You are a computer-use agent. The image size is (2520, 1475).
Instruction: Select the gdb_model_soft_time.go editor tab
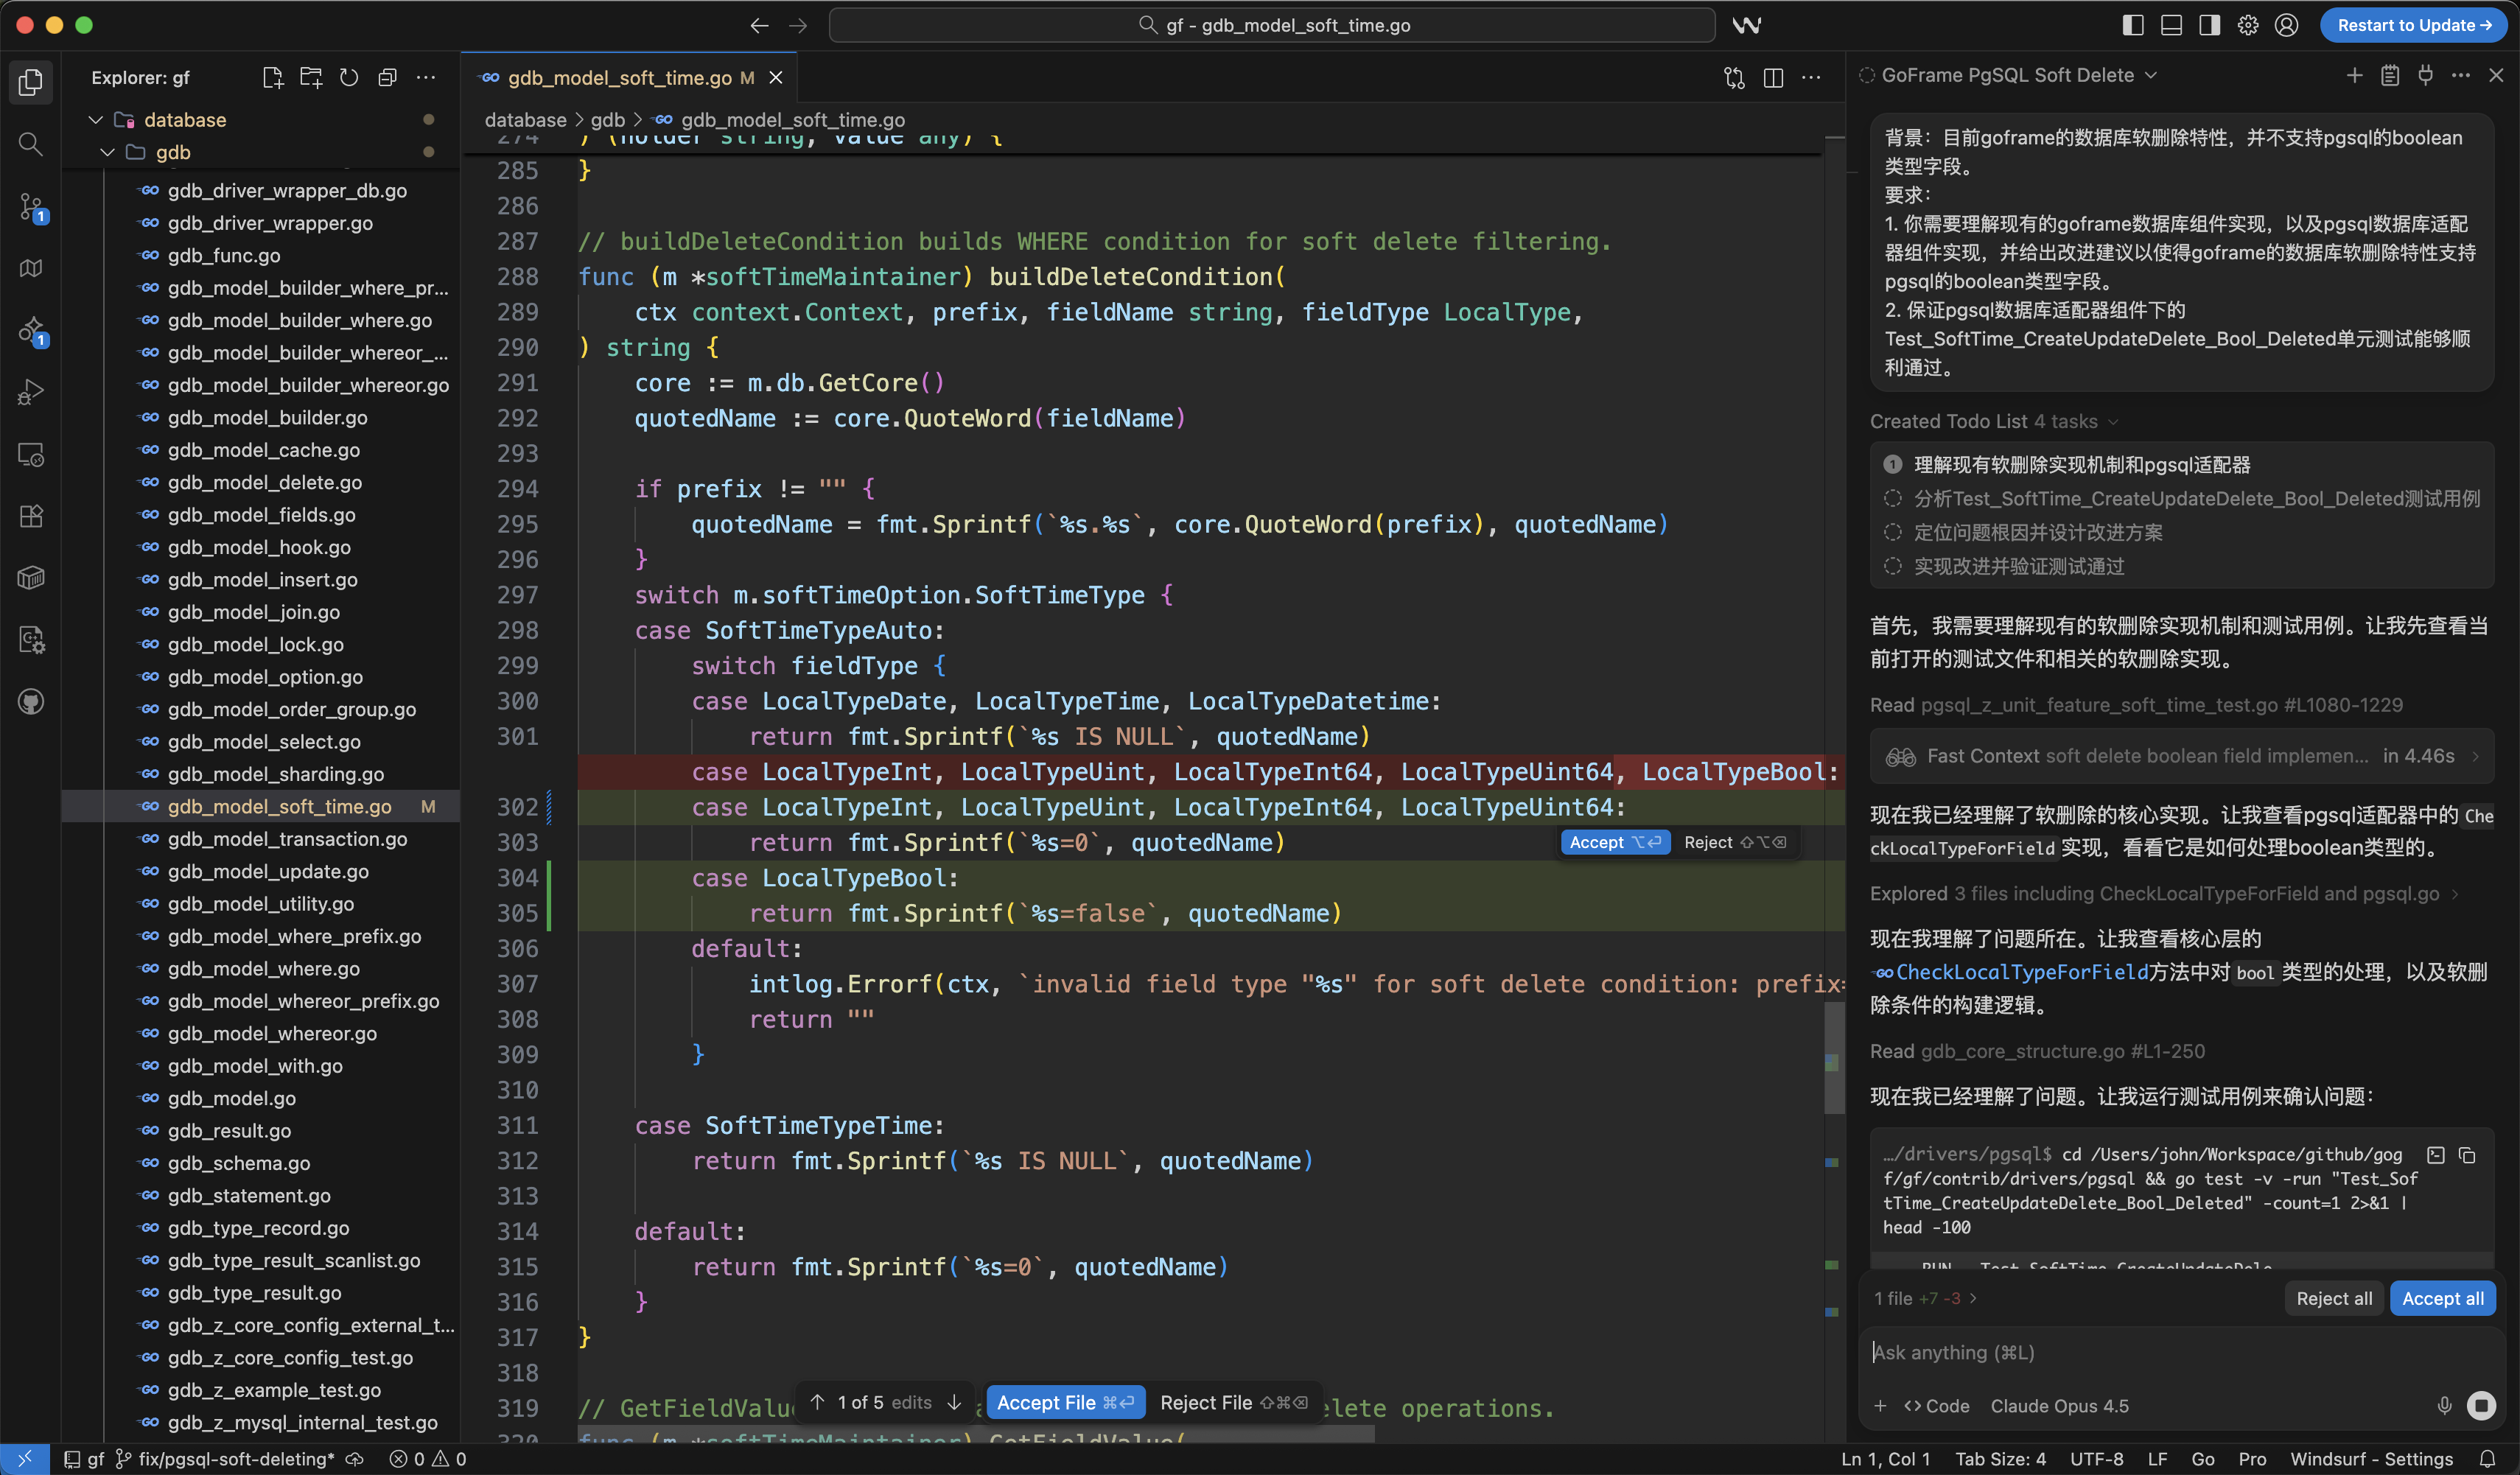coord(620,78)
